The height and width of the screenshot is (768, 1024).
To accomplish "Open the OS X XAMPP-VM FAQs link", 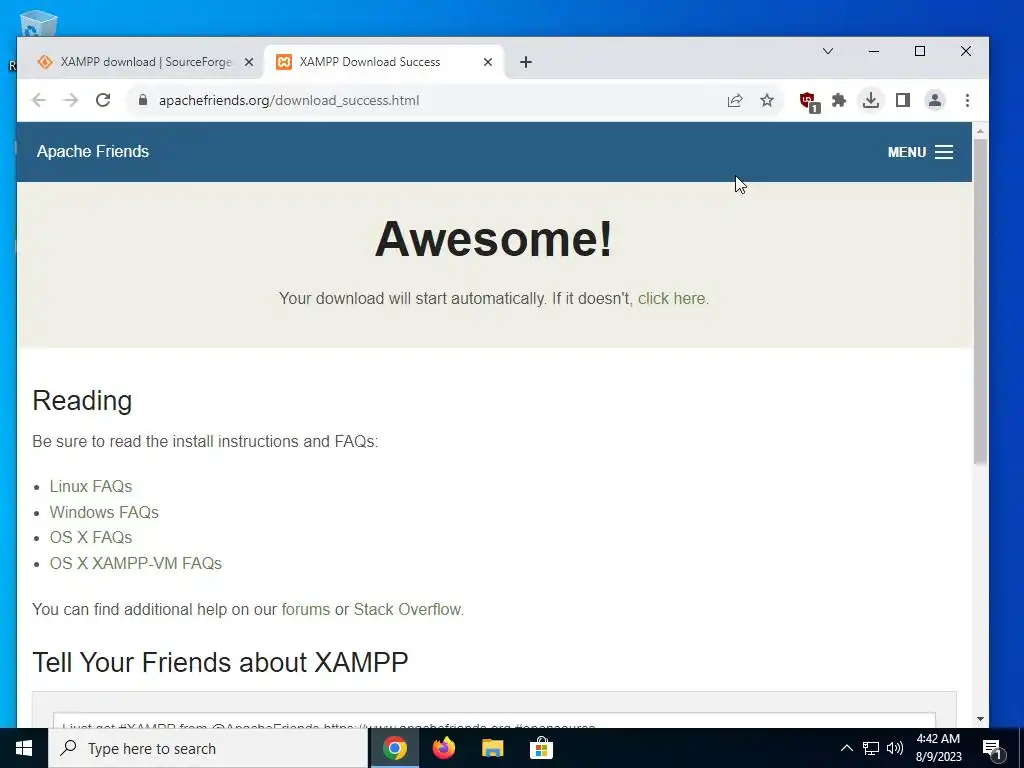I will coord(136,563).
